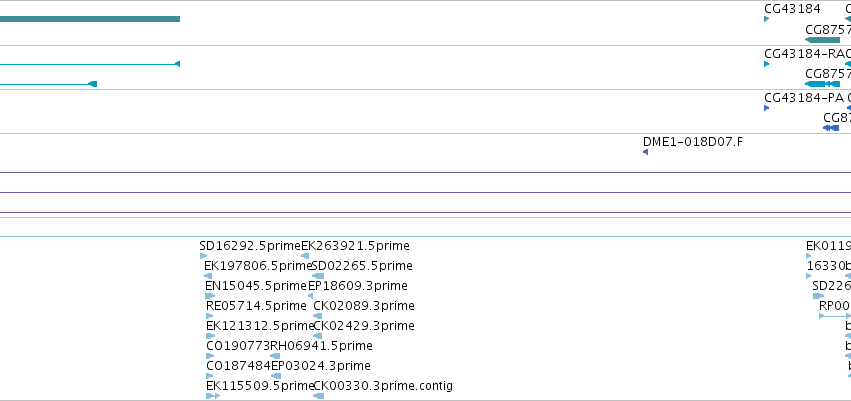The height and width of the screenshot is (401, 851).
Task: Select the large teal gene bar
Action: (90, 19)
